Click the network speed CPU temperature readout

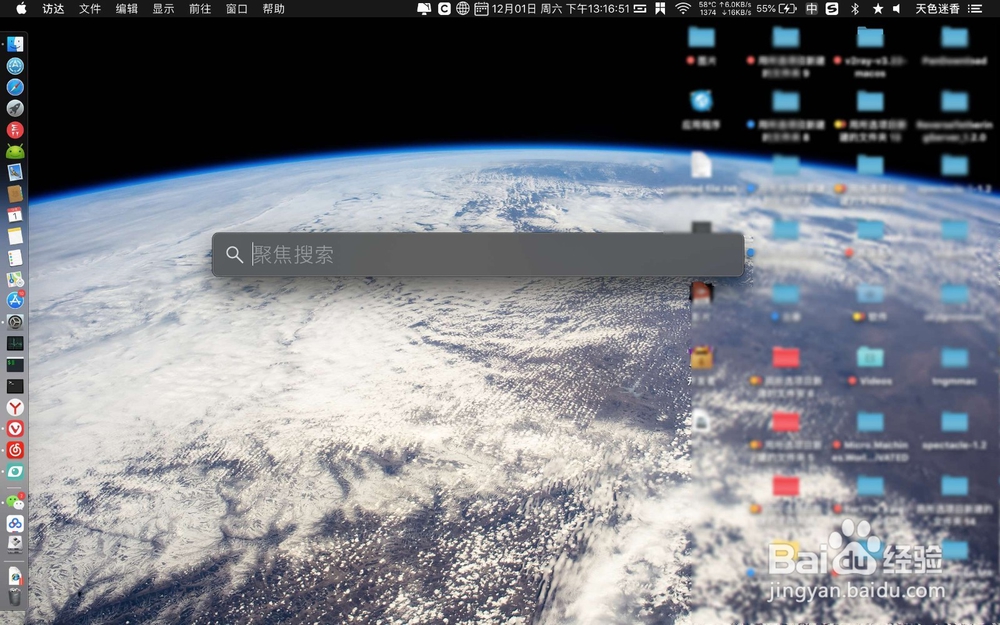724,8
